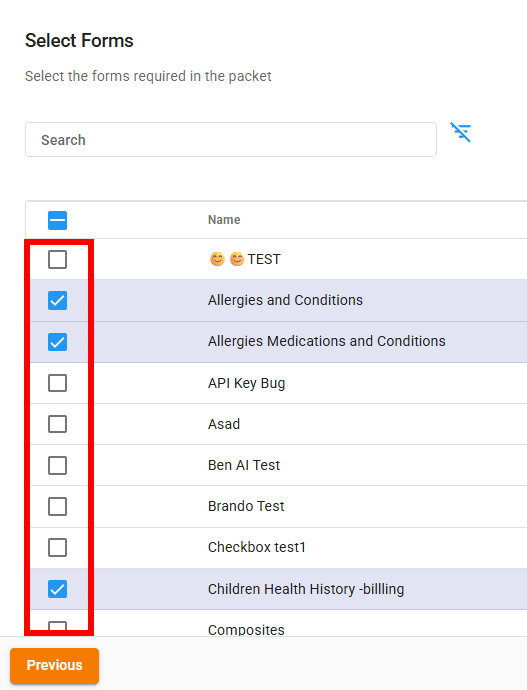Click the Name column header
This screenshot has width=527, height=690.
224,220
